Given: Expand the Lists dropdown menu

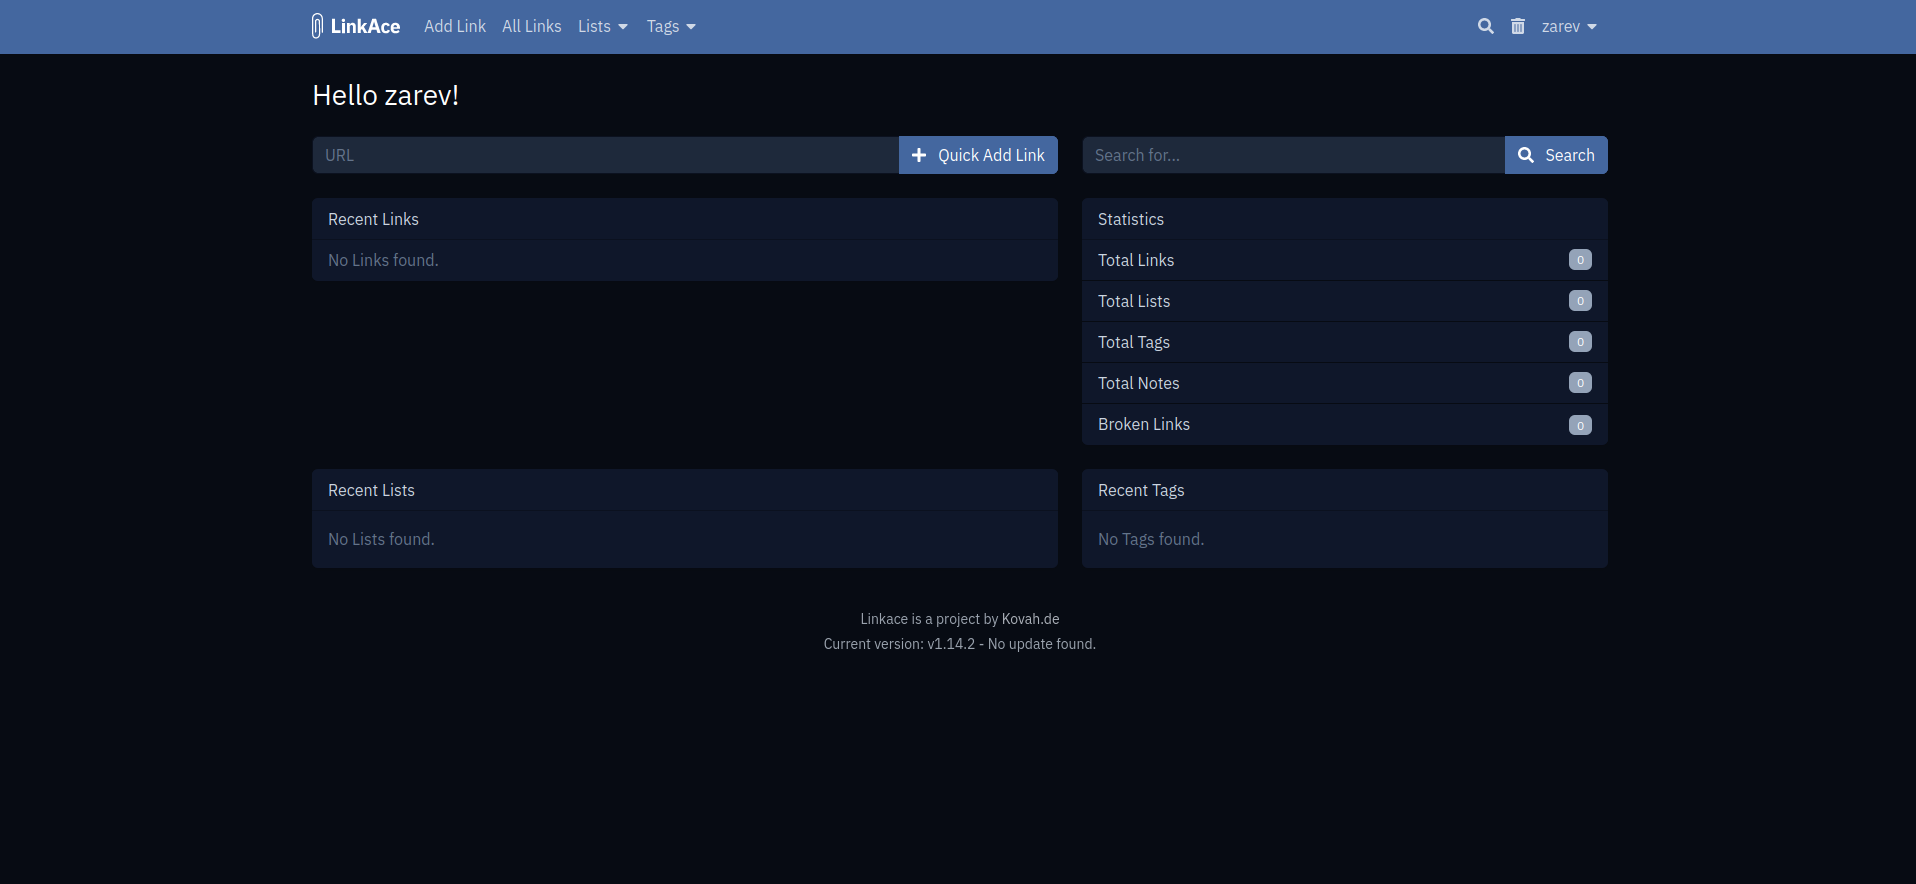Looking at the screenshot, I should 603,26.
